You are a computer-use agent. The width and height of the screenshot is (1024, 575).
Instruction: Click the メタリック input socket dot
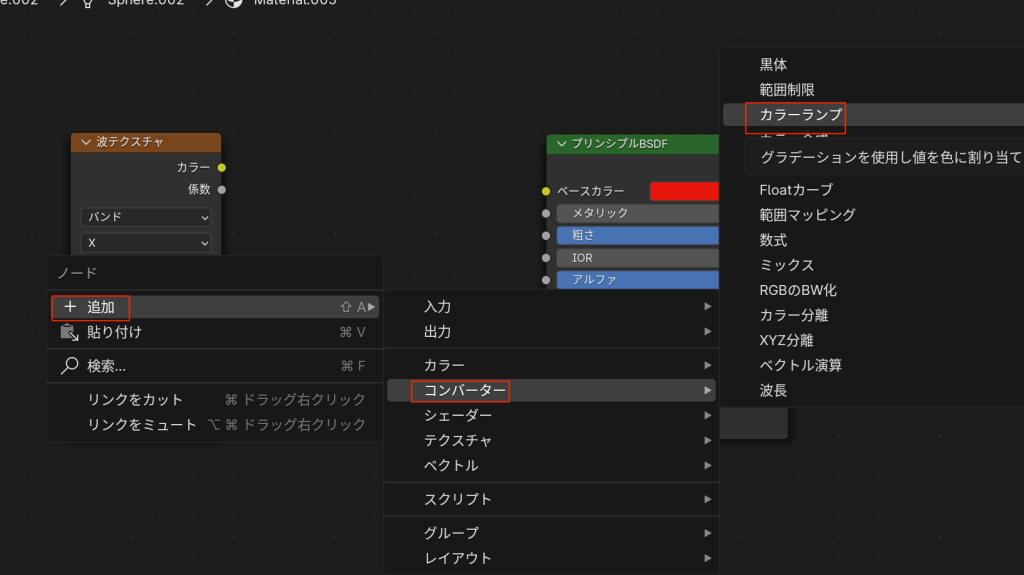[x=546, y=213]
